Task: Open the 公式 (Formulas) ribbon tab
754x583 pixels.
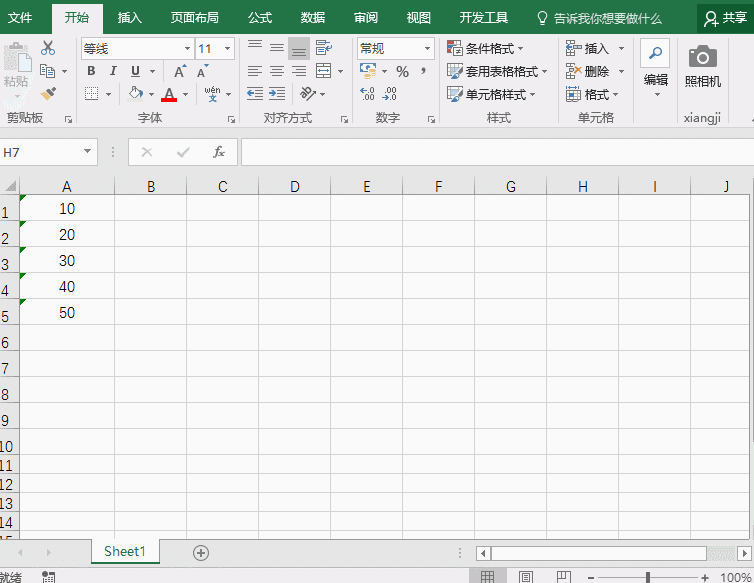Action: tap(259, 17)
